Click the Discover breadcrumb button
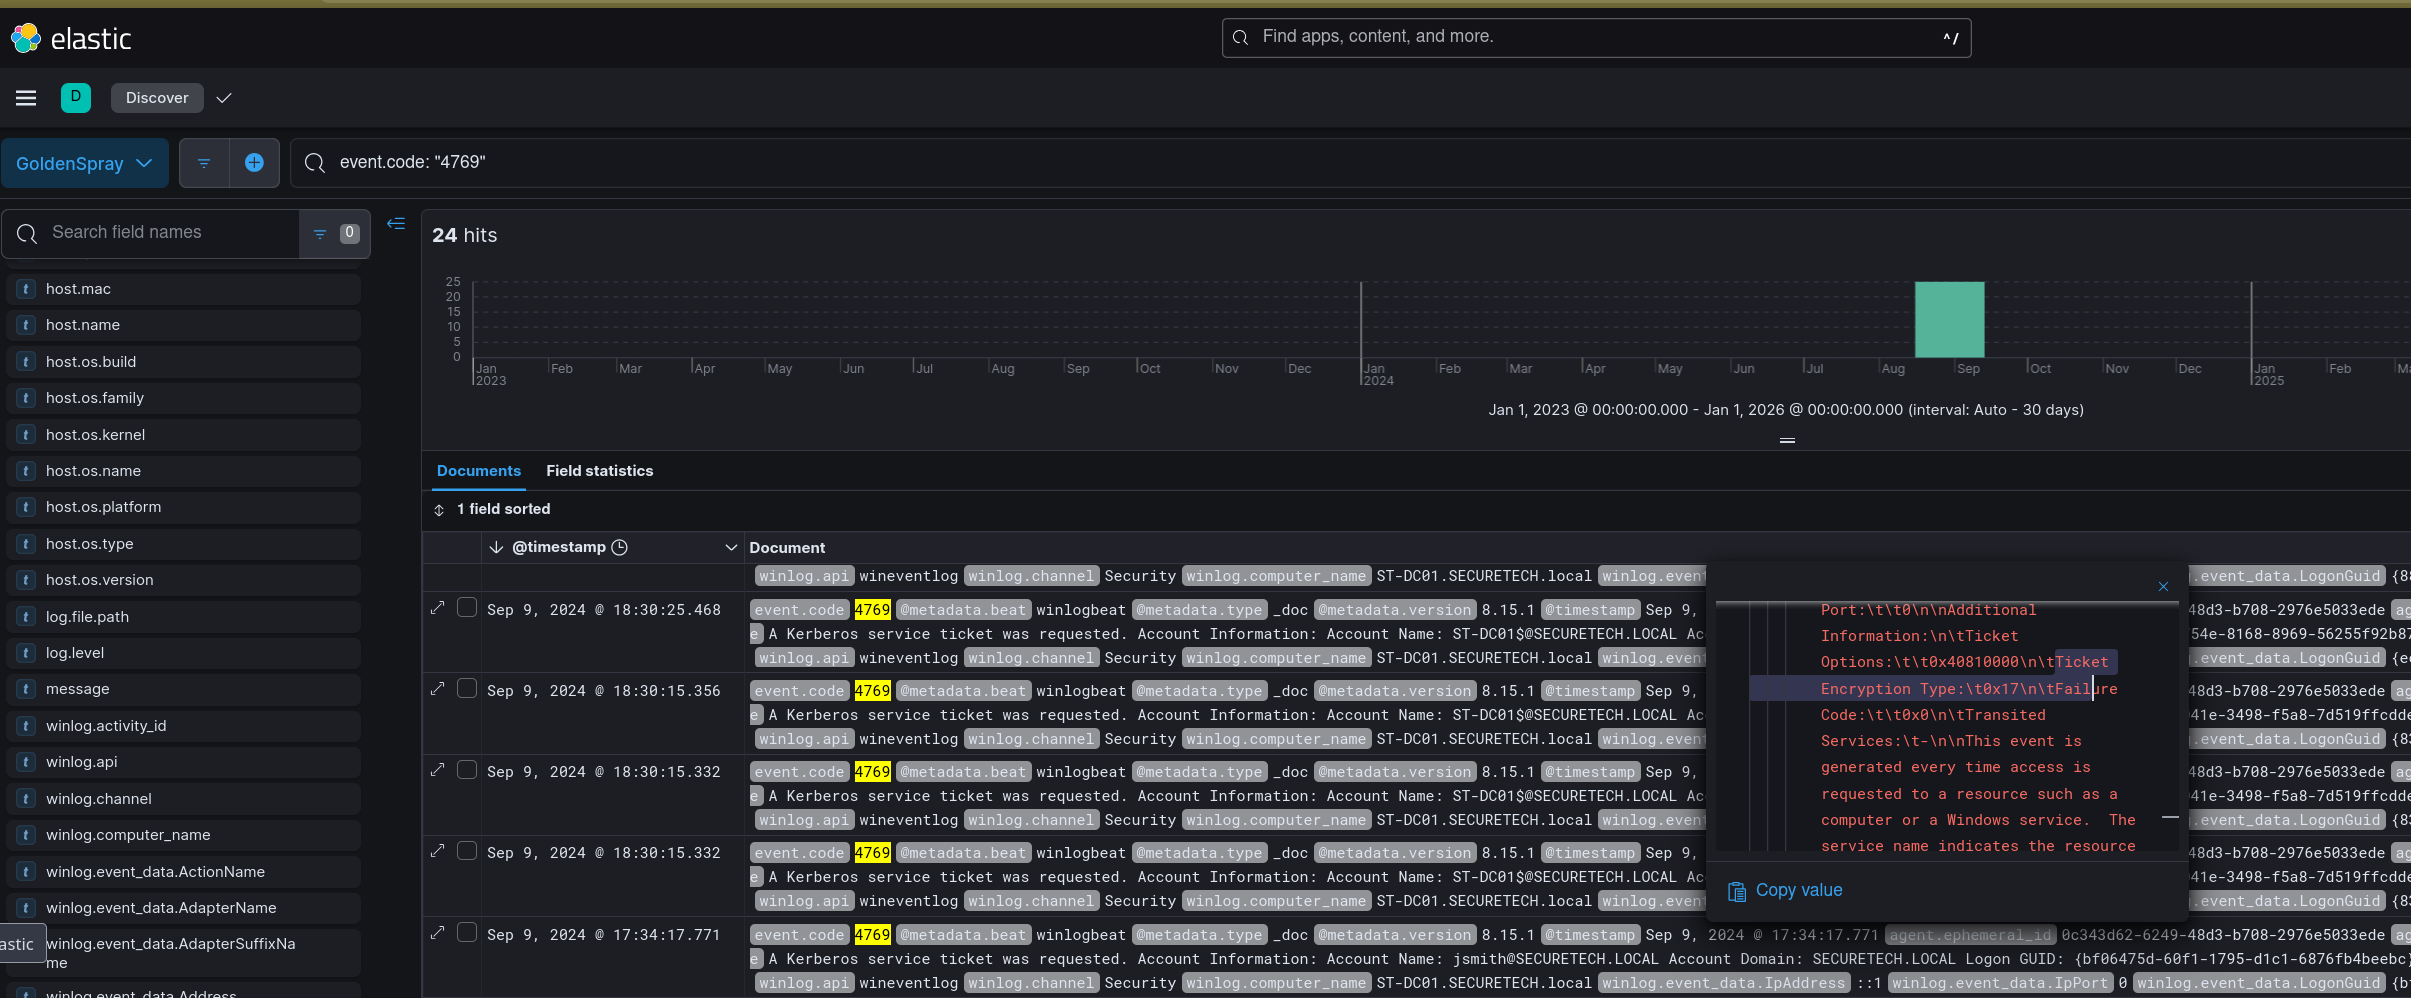Screen dimensions: 2411x998 pos(157,98)
